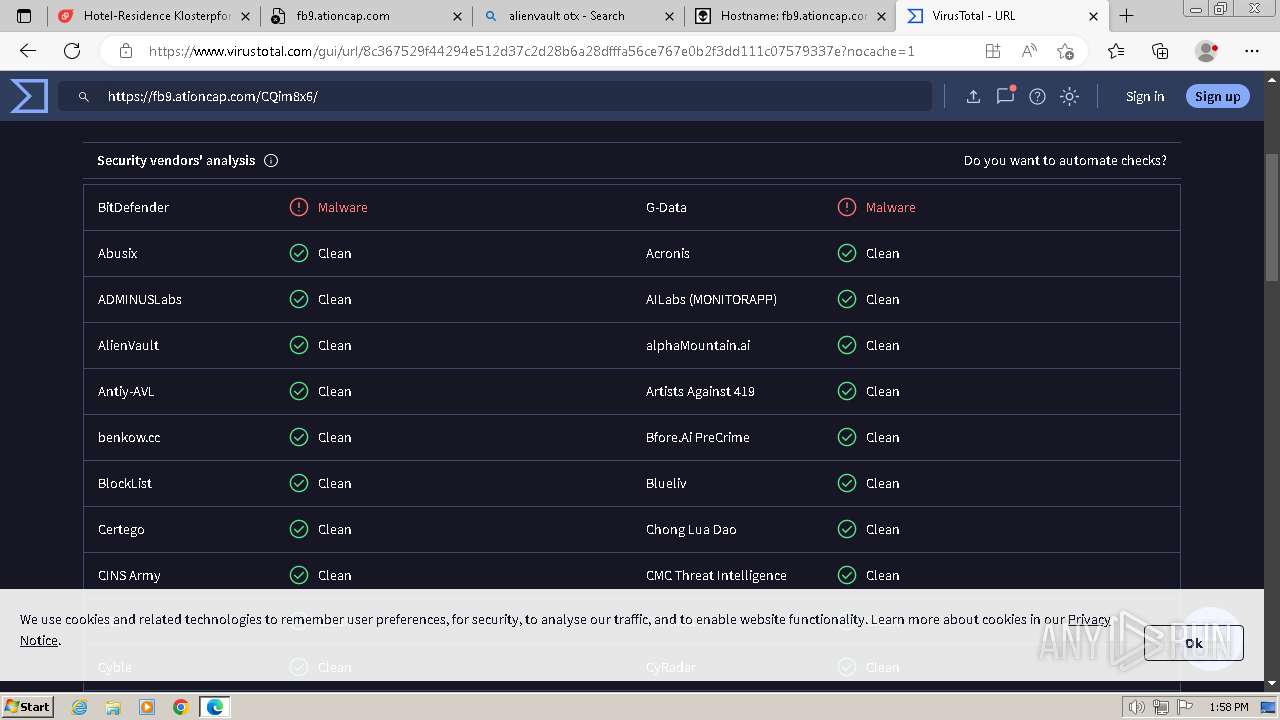Open File Explorer from taskbar

(113, 707)
